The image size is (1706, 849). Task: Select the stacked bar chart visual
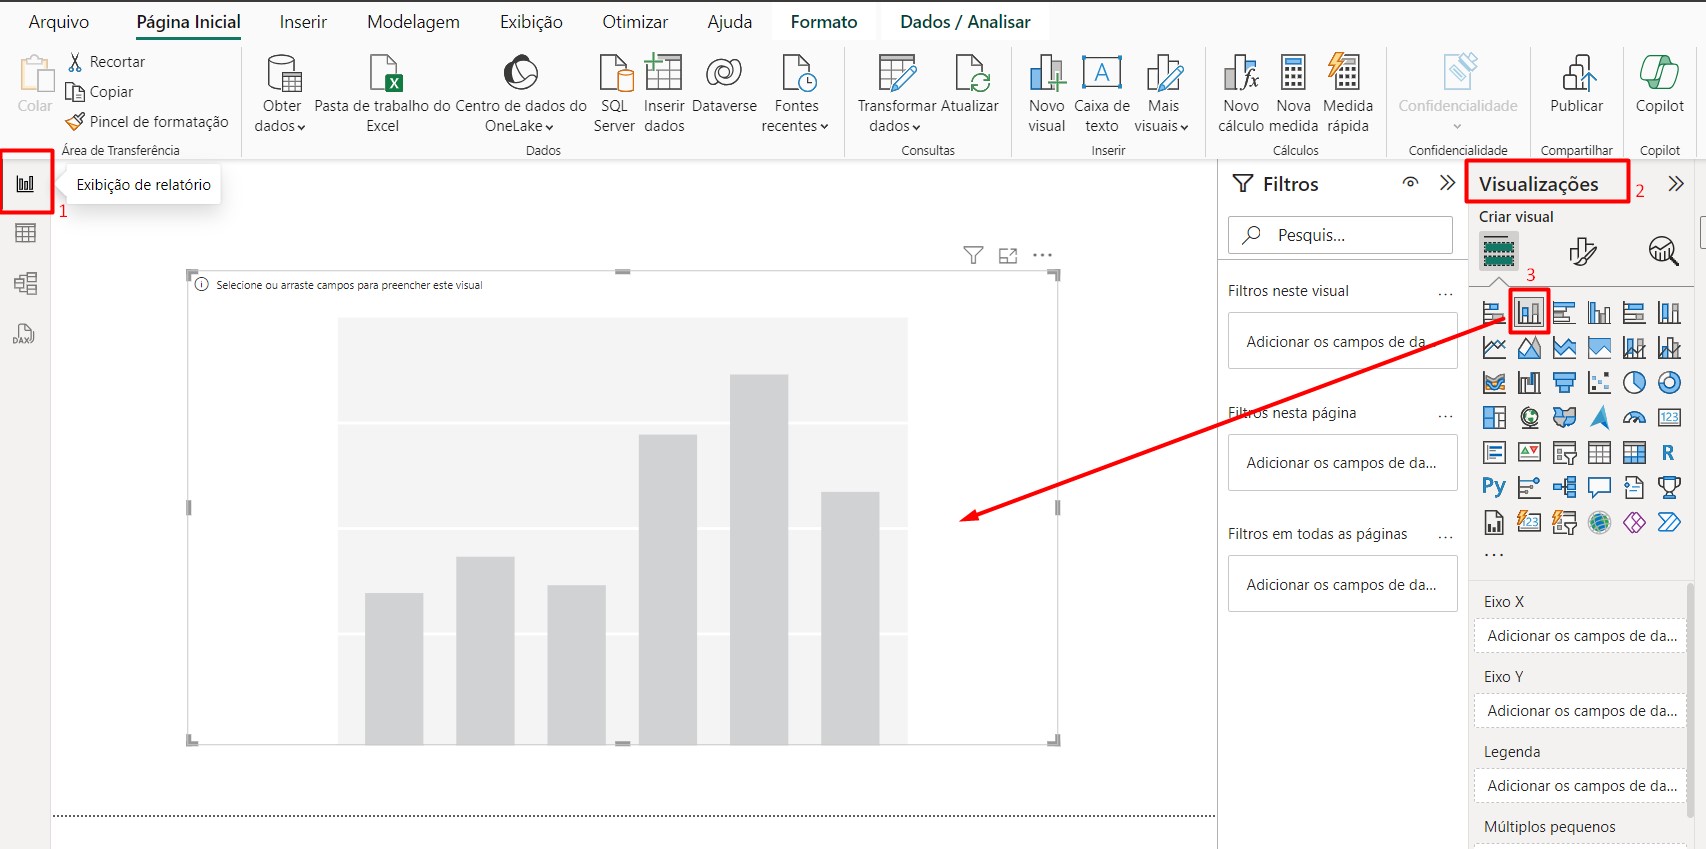click(1494, 313)
